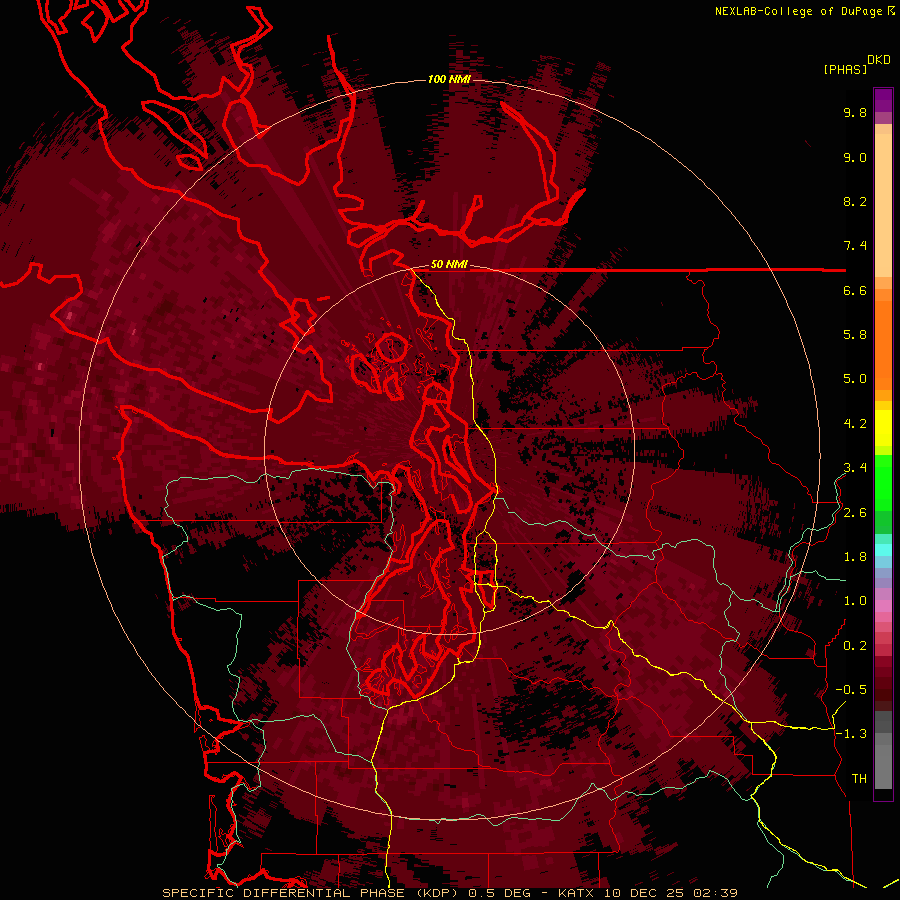The height and width of the screenshot is (900, 900).
Task: Click the -0.5 legend value
Action: [851, 690]
